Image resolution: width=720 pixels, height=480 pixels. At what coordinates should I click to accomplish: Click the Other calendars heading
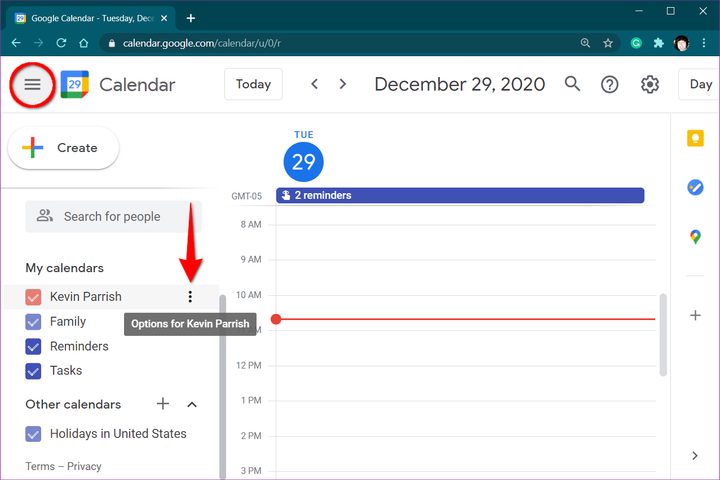73,404
